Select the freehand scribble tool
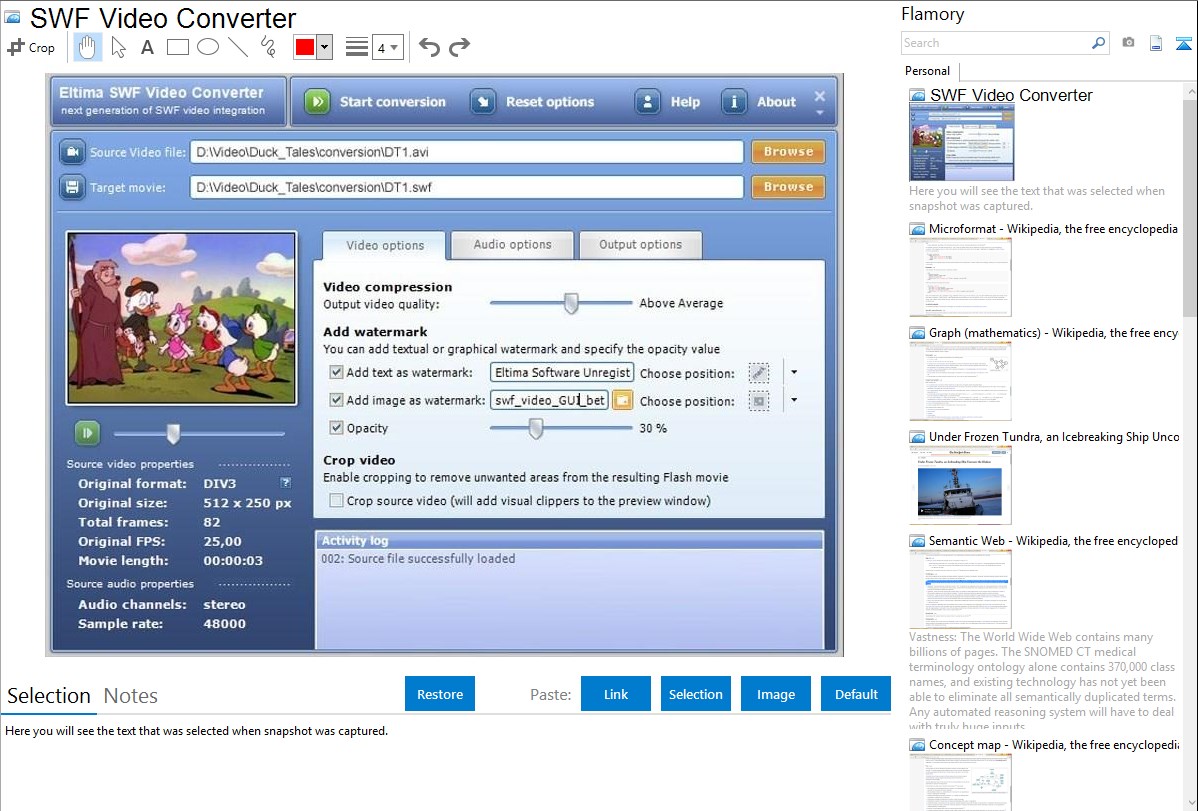 tap(268, 47)
